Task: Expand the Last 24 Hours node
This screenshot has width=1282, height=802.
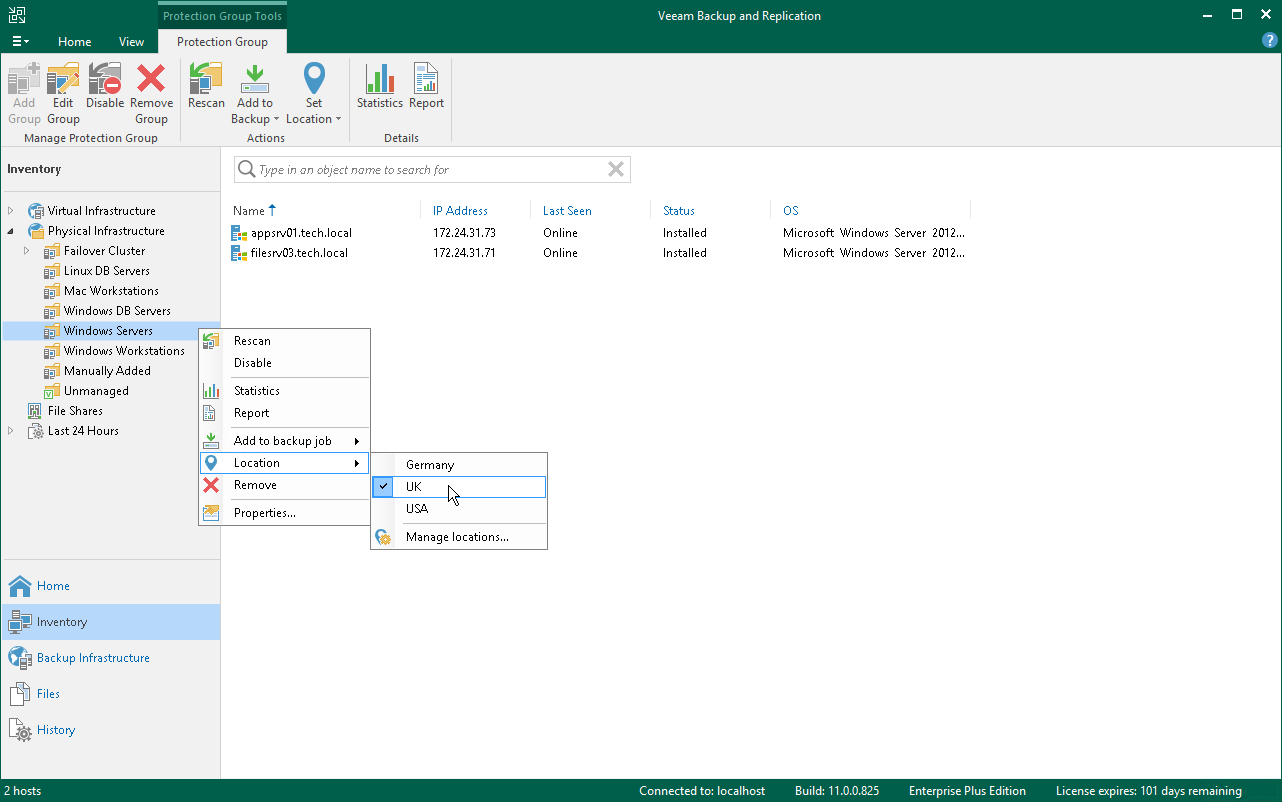Action: click(11, 431)
